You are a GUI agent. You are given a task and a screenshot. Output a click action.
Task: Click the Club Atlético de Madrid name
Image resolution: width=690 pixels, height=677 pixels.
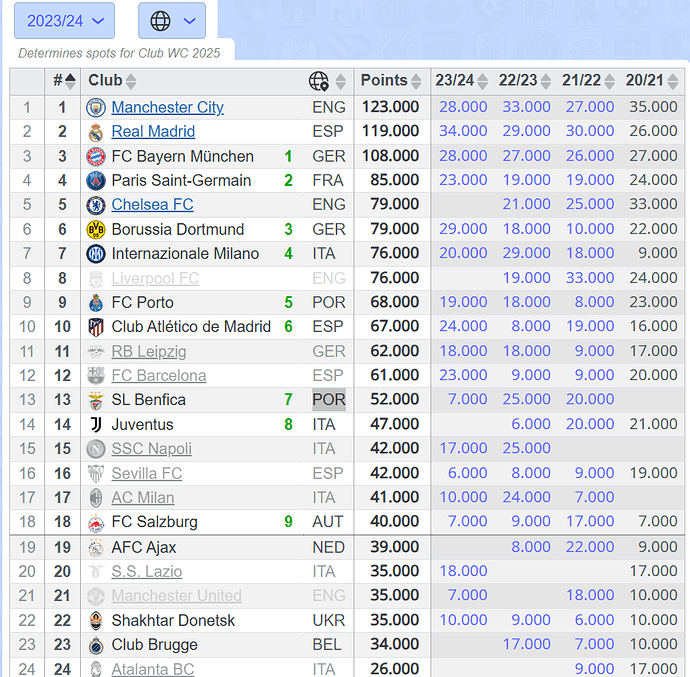tap(191, 327)
